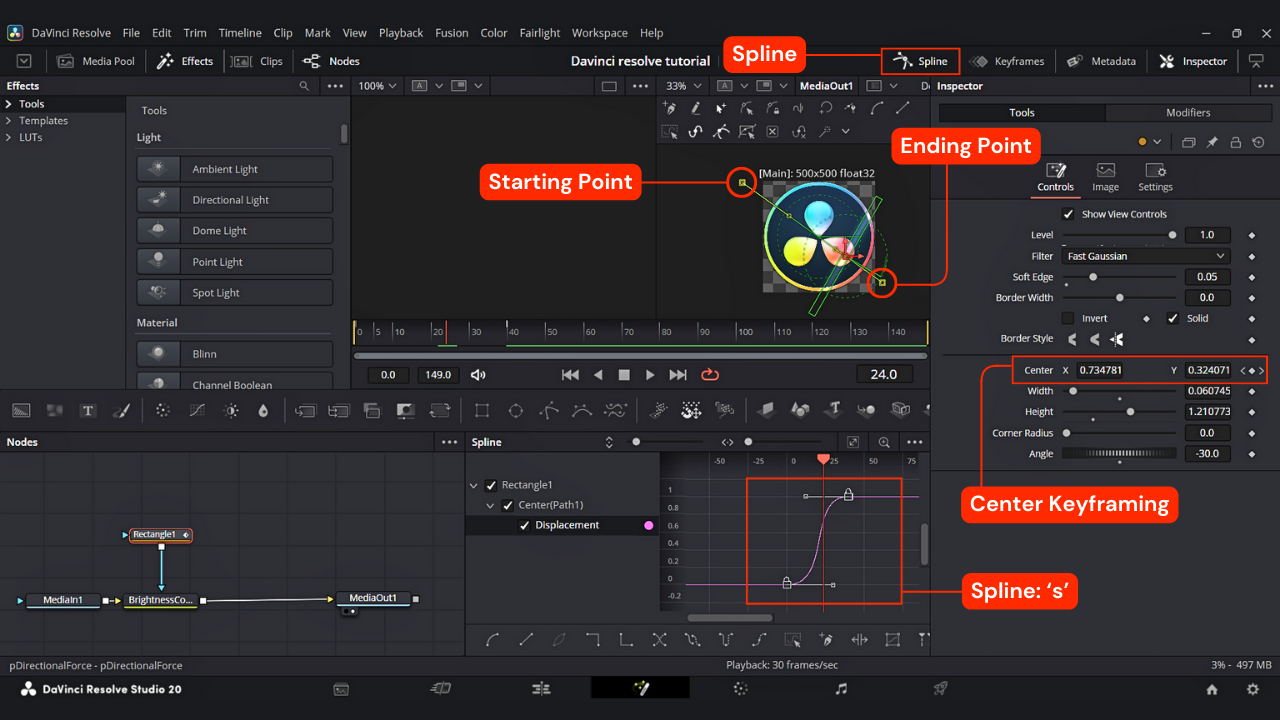
Task: Click the Keyframes panel button
Action: click(x=1007, y=61)
